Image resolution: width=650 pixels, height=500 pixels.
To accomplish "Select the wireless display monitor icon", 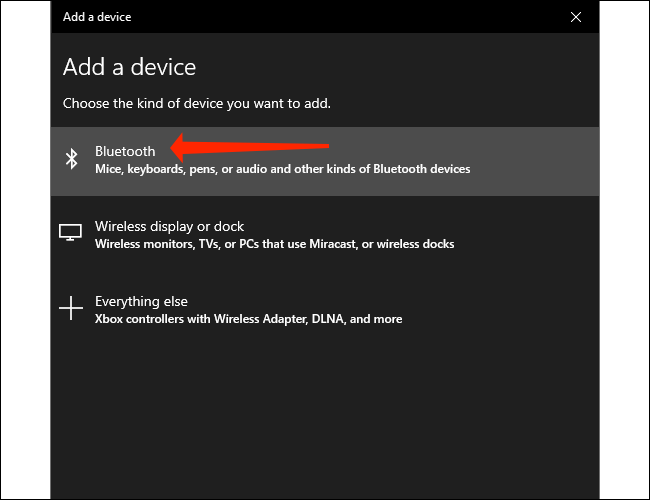I will point(70,233).
